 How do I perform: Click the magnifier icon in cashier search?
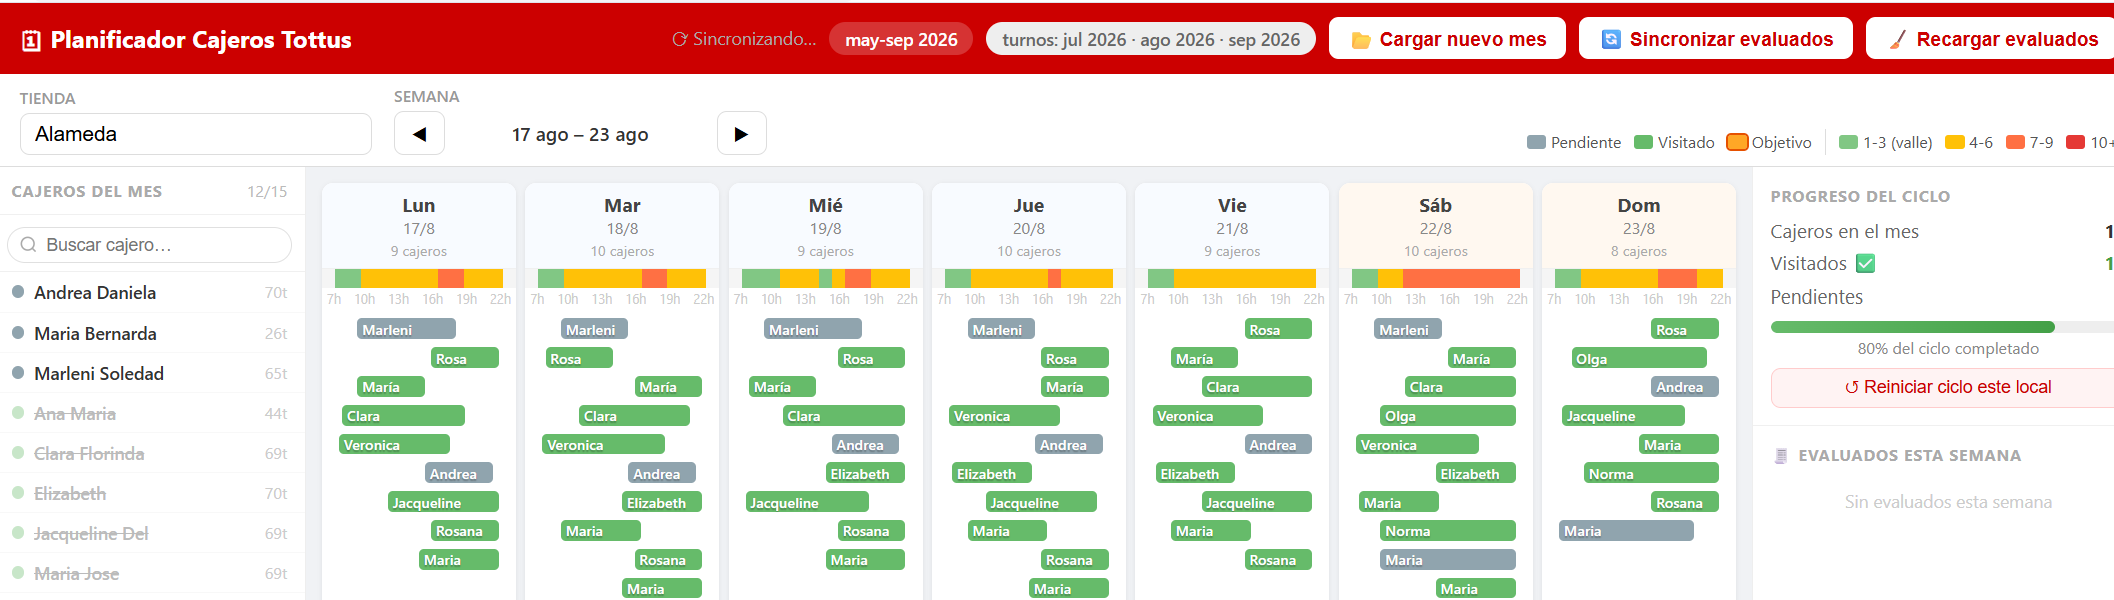coord(28,245)
